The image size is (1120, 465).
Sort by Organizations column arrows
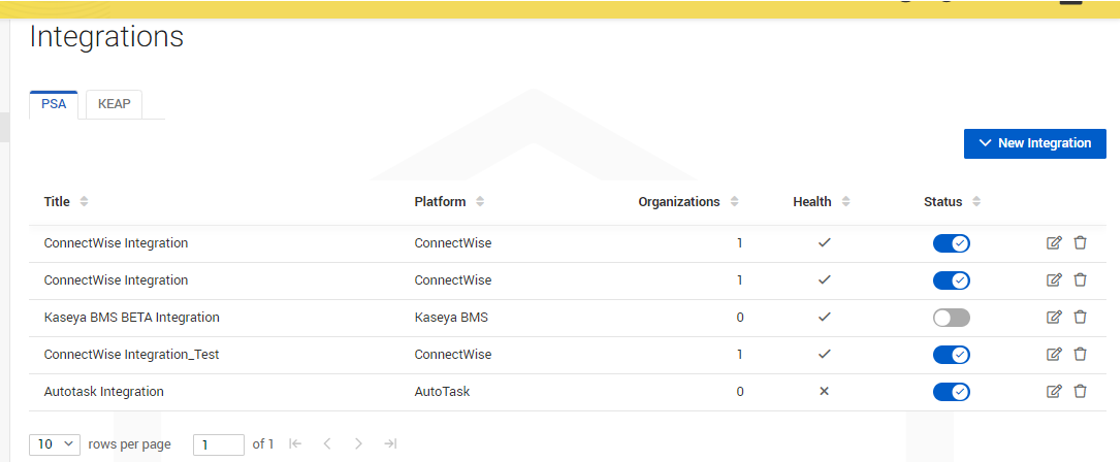click(735, 202)
